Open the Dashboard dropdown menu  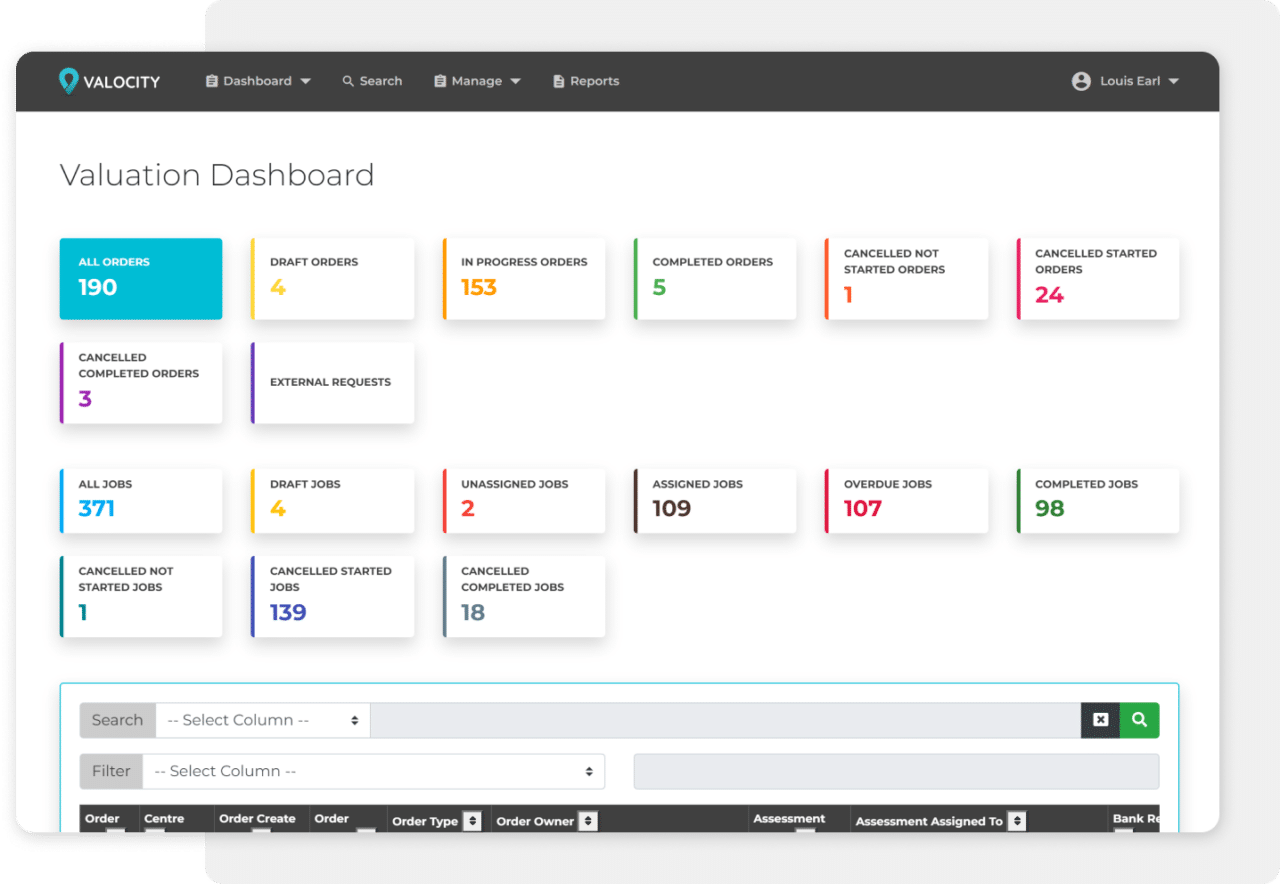point(258,81)
